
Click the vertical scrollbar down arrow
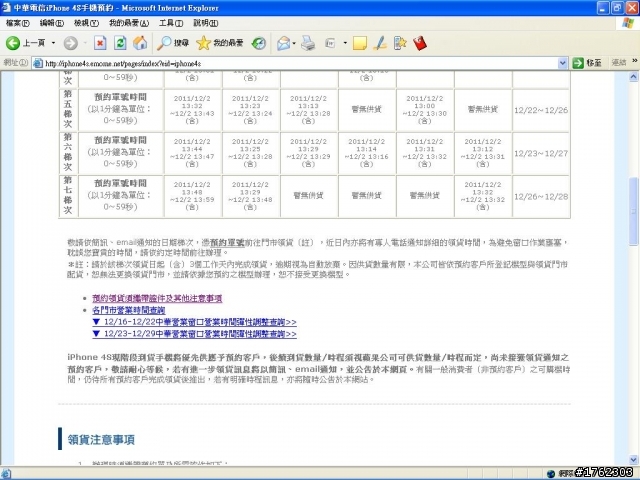[x=633, y=460]
